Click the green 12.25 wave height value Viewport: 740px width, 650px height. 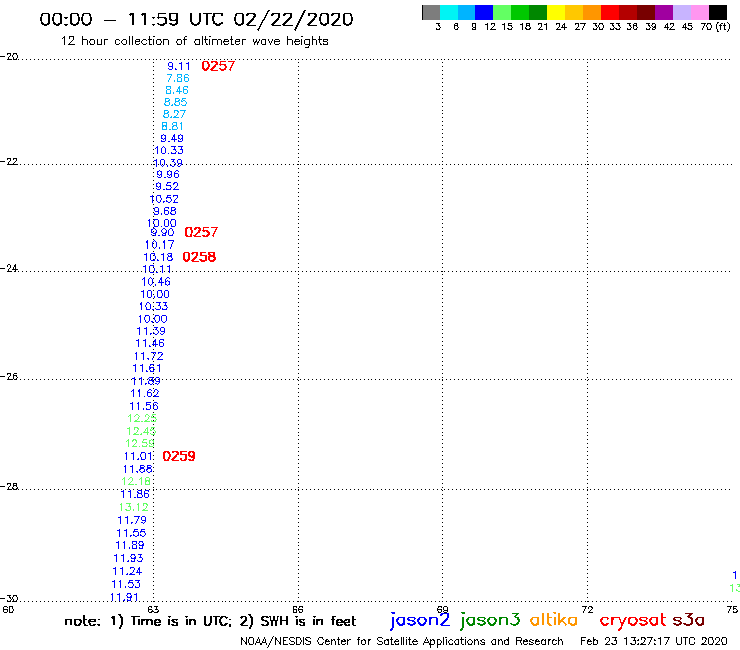click(142, 419)
